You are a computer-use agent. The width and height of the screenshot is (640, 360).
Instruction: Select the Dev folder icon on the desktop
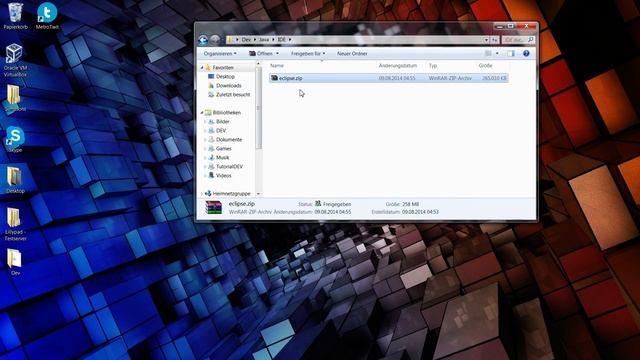click(15, 261)
